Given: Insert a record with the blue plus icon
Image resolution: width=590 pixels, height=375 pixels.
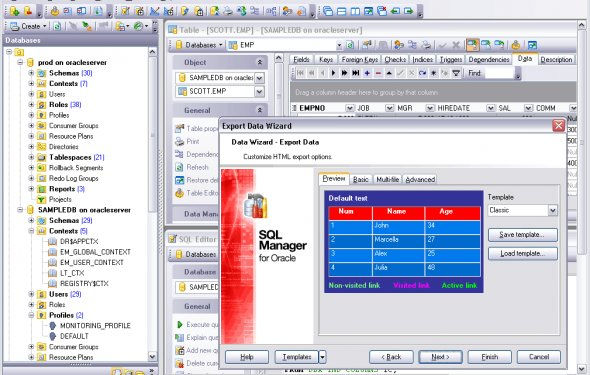Looking at the screenshot, I should (367, 73).
